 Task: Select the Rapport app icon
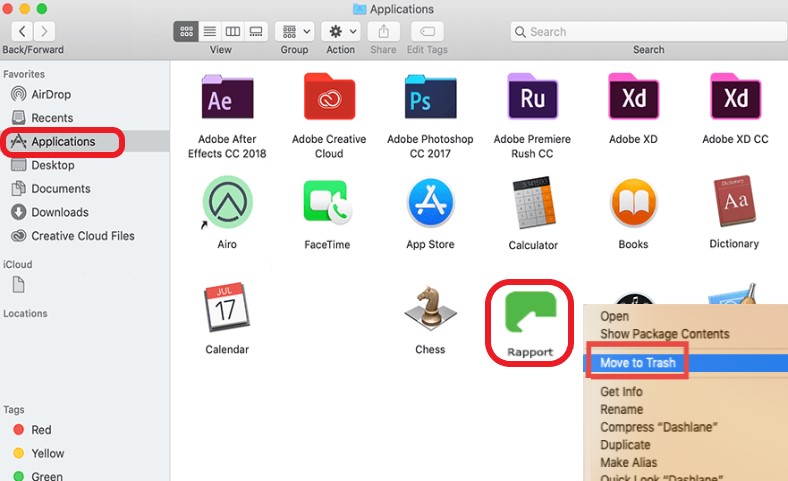[x=530, y=313]
